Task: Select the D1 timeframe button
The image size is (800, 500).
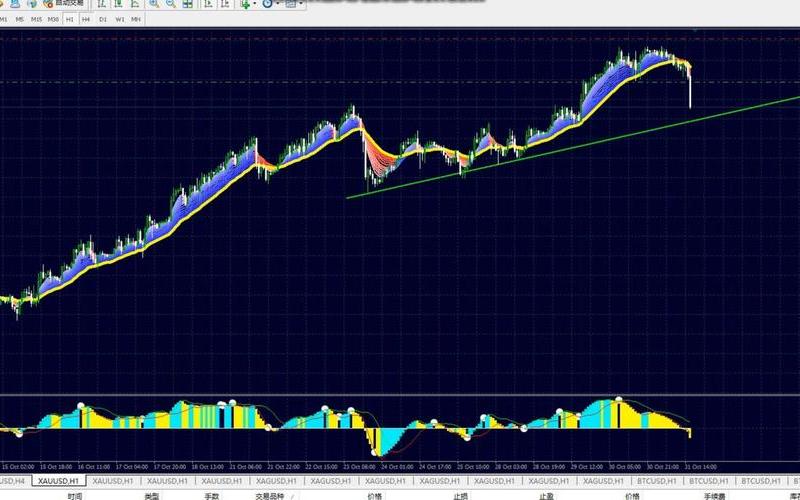Action: [x=104, y=19]
